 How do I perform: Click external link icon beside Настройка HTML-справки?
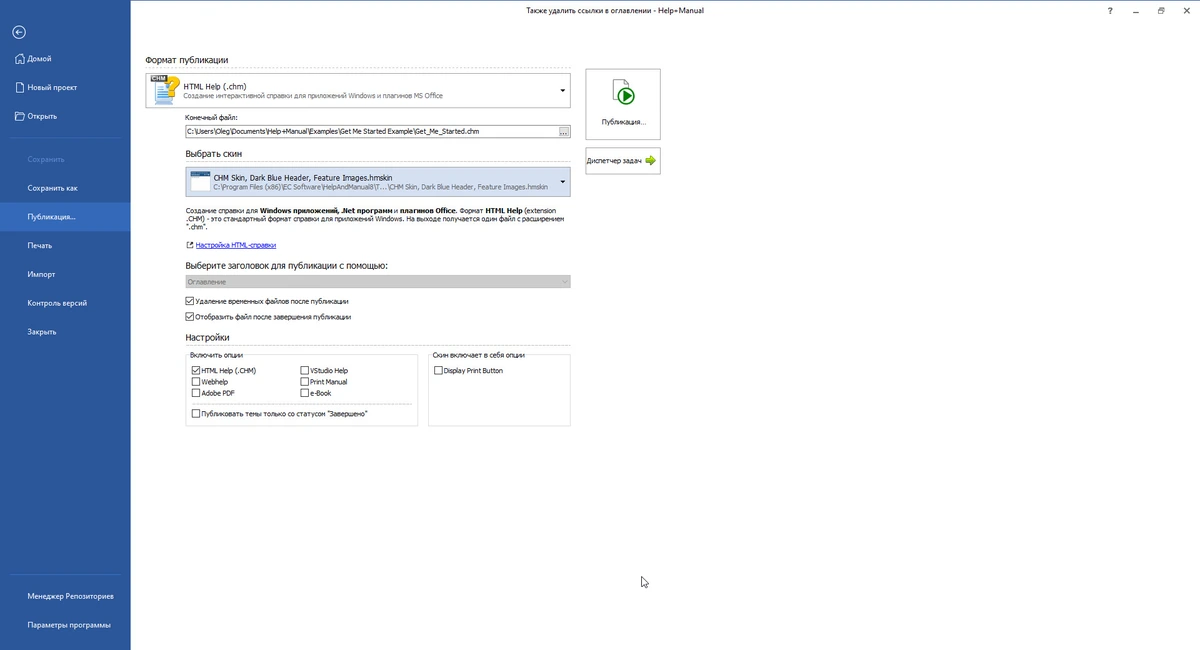(x=189, y=245)
